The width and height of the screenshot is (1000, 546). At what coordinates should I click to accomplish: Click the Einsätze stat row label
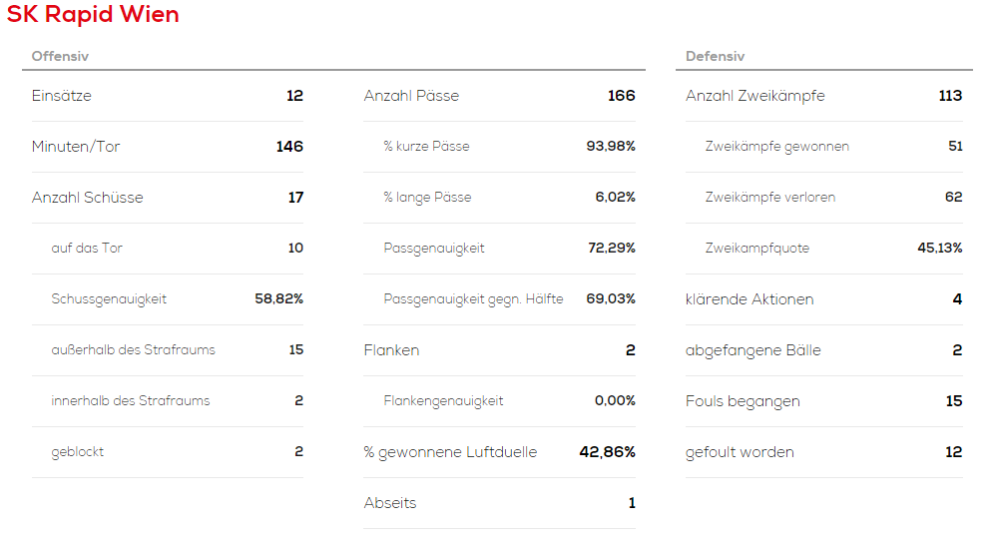pyautogui.click(x=62, y=96)
